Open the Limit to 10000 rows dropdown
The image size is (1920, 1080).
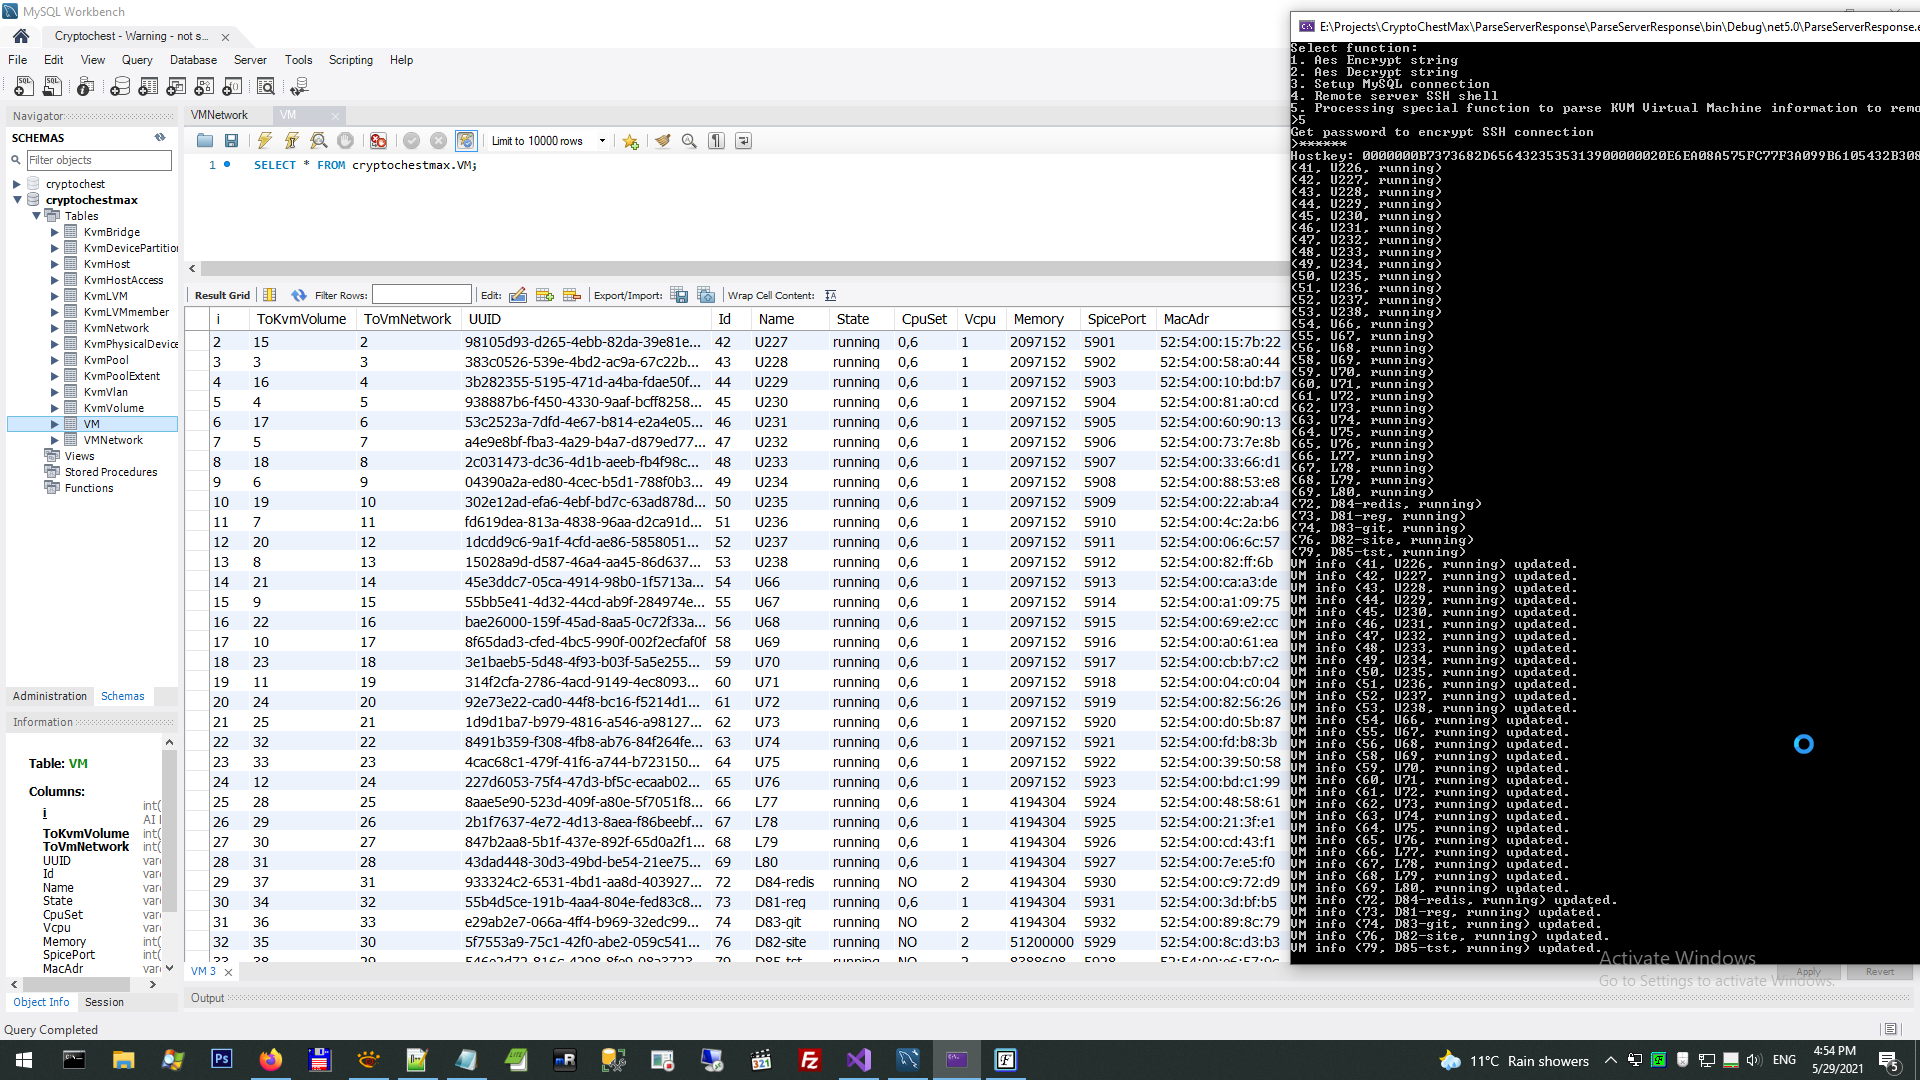pos(602,141)
